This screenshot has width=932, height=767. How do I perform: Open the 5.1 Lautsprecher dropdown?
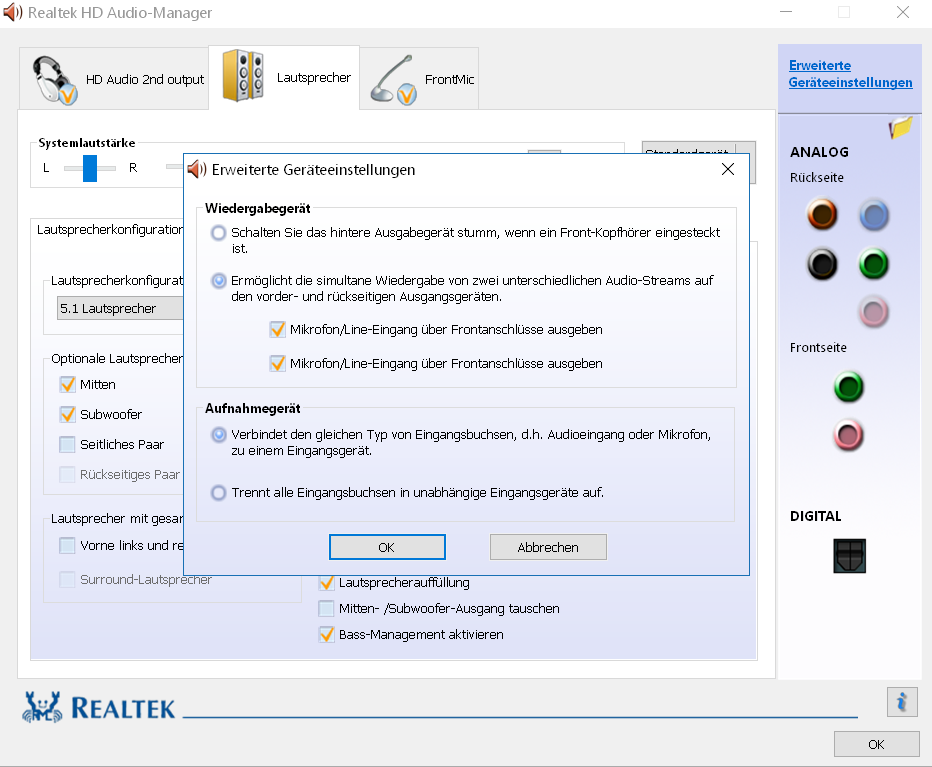tap(120, 308)
